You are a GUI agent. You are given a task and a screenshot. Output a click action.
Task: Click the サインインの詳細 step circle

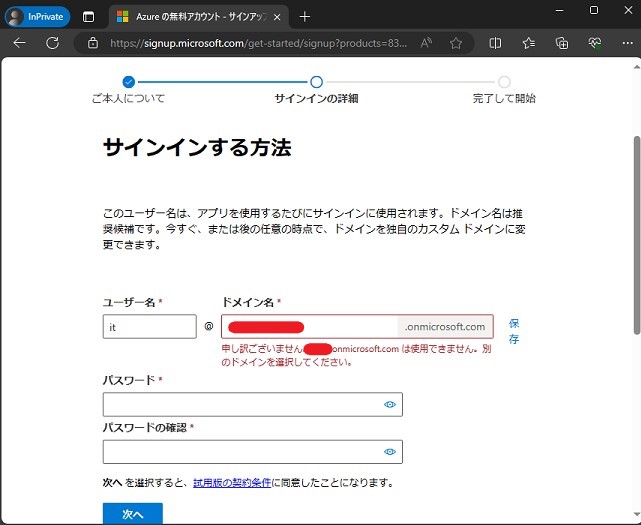click(316, 82)
